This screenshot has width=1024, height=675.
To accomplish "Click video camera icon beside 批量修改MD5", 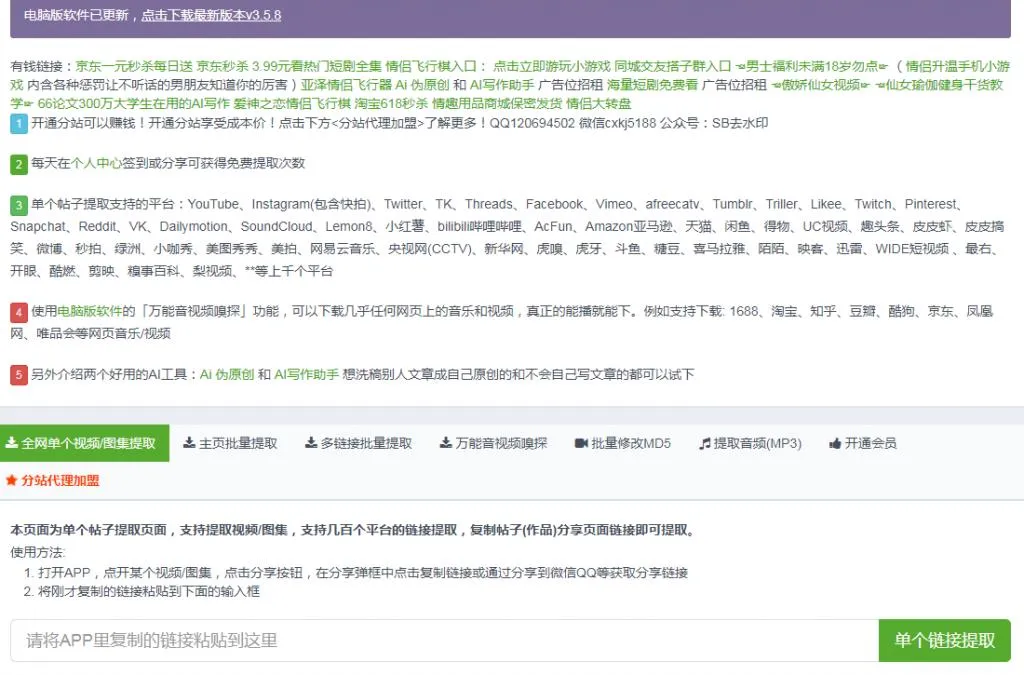I will (581, 443).
